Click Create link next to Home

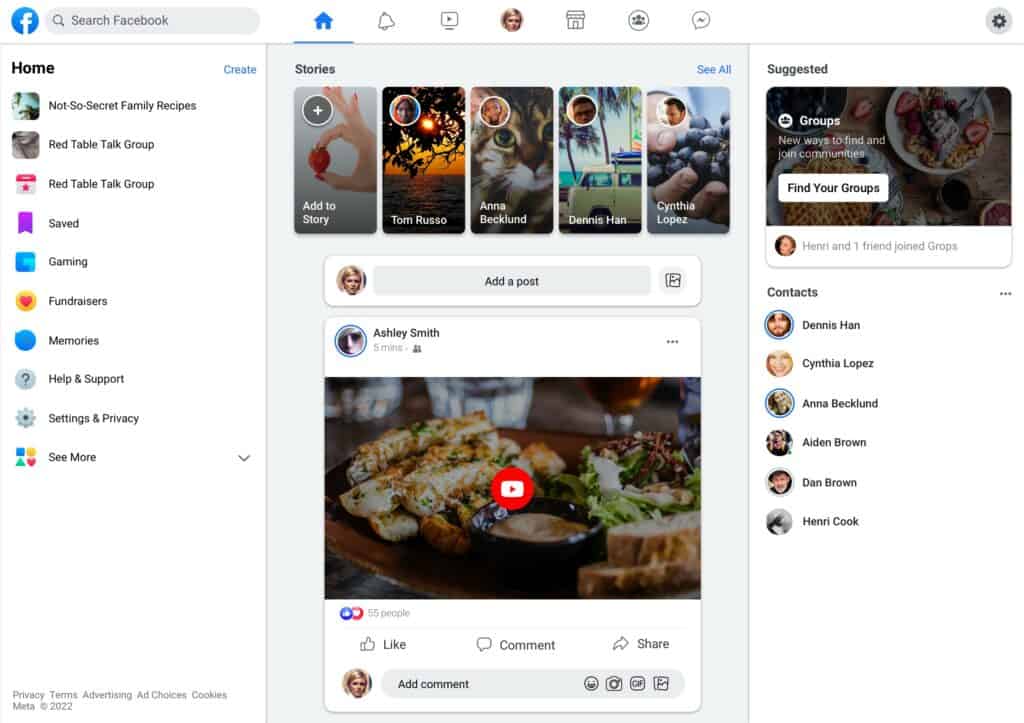coord(240,69)
